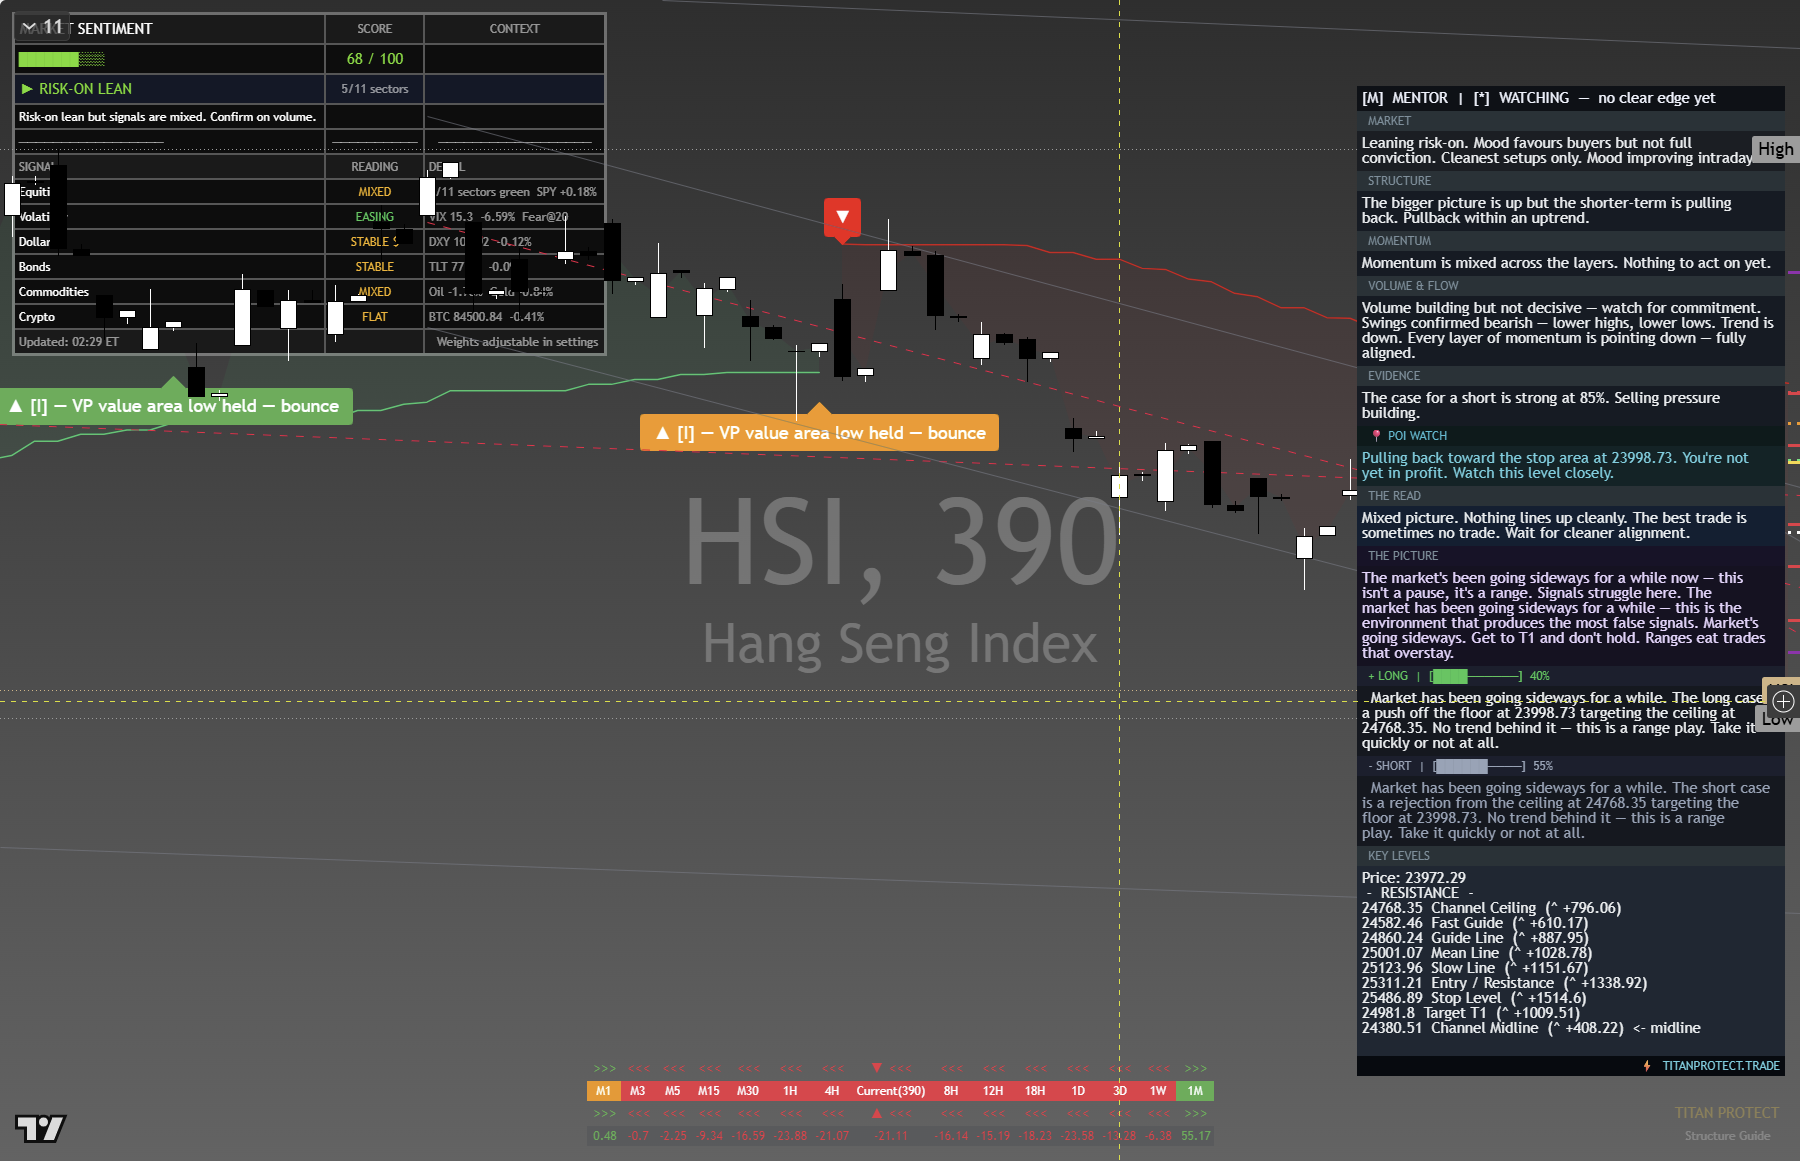
Task: Click the 8H timeframe cell
Action: click(951, 1091)
